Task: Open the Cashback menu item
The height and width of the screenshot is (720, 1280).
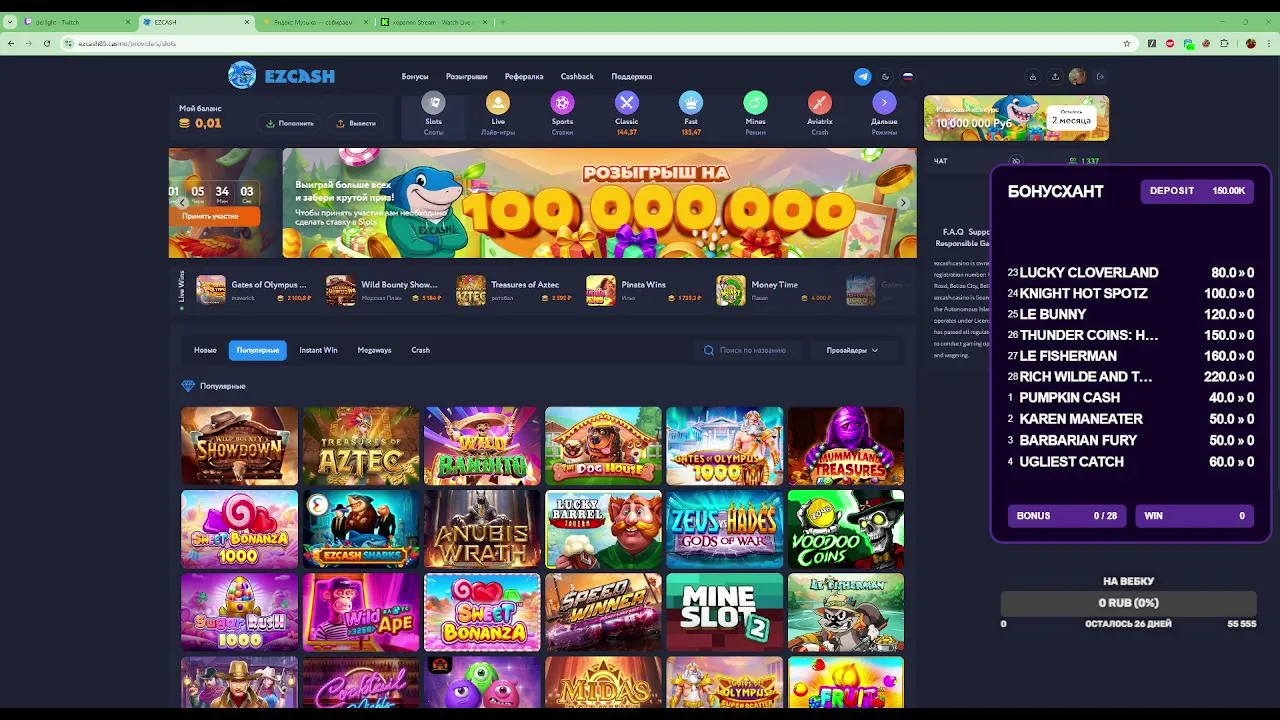Action: point(577,76)
